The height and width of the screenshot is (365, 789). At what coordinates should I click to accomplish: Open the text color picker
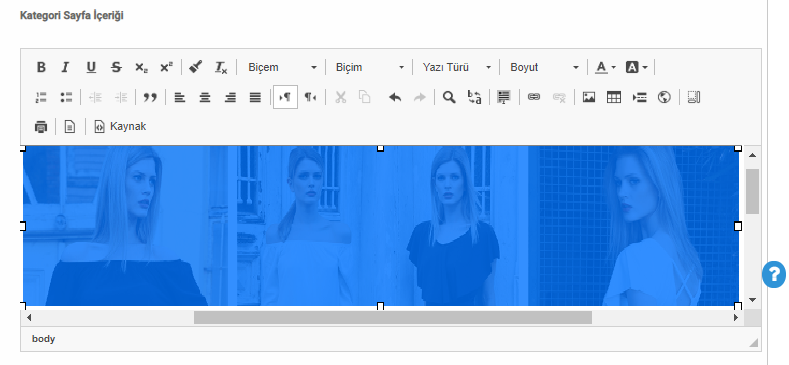pos(605,67)
